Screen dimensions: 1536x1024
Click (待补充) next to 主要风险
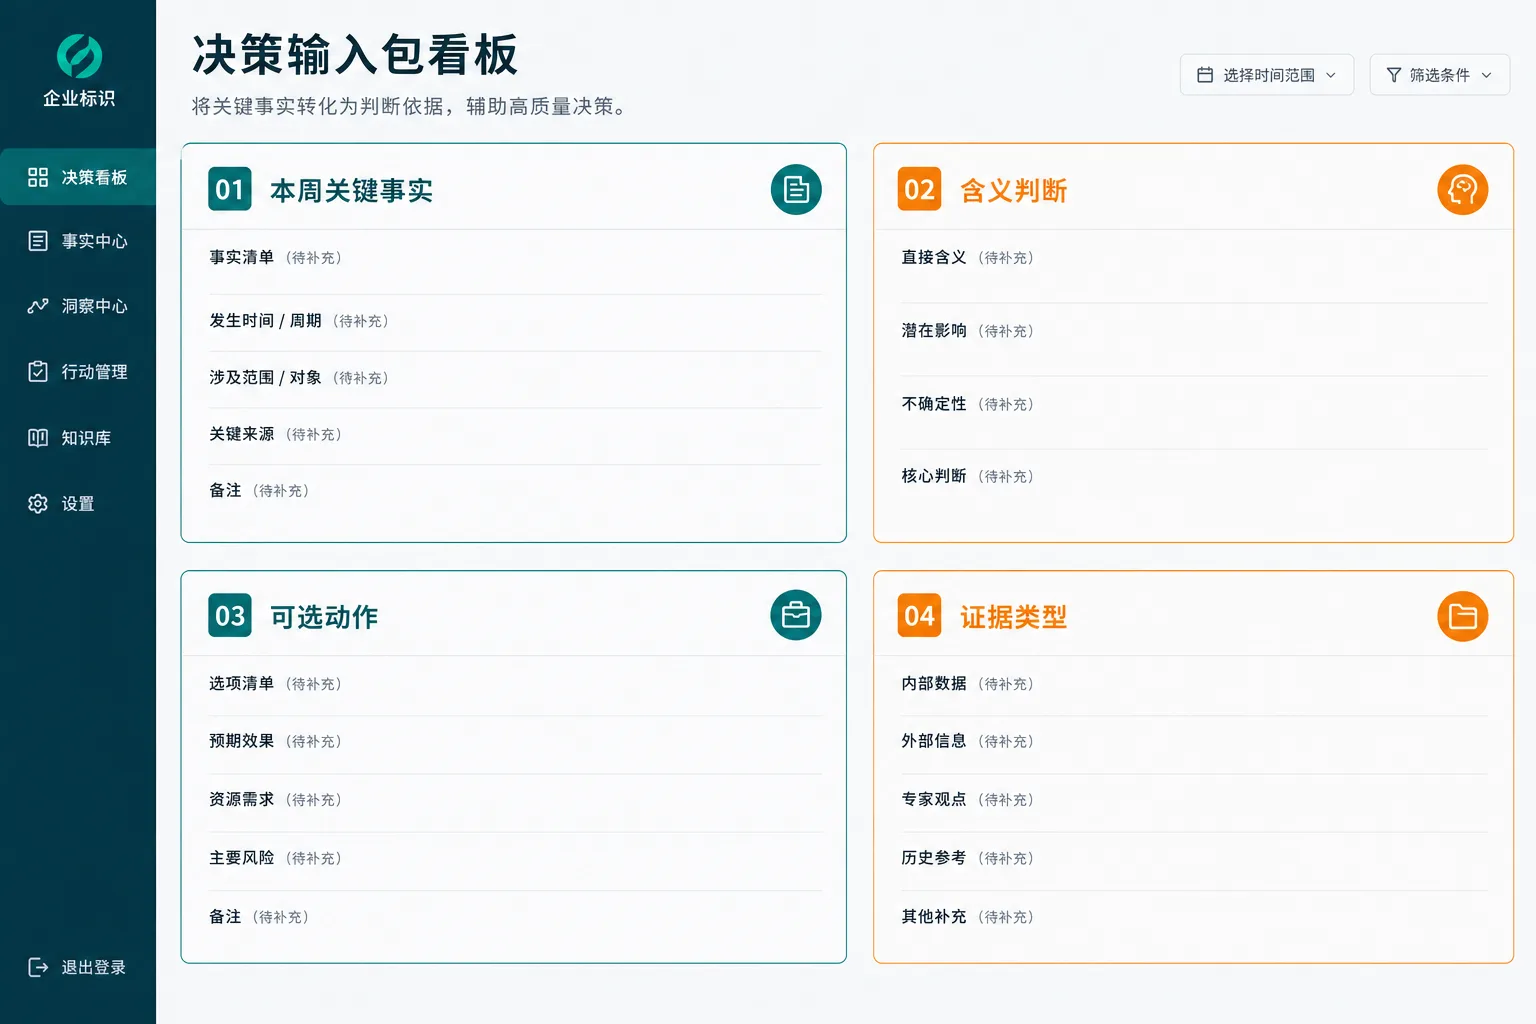[314, 859]
